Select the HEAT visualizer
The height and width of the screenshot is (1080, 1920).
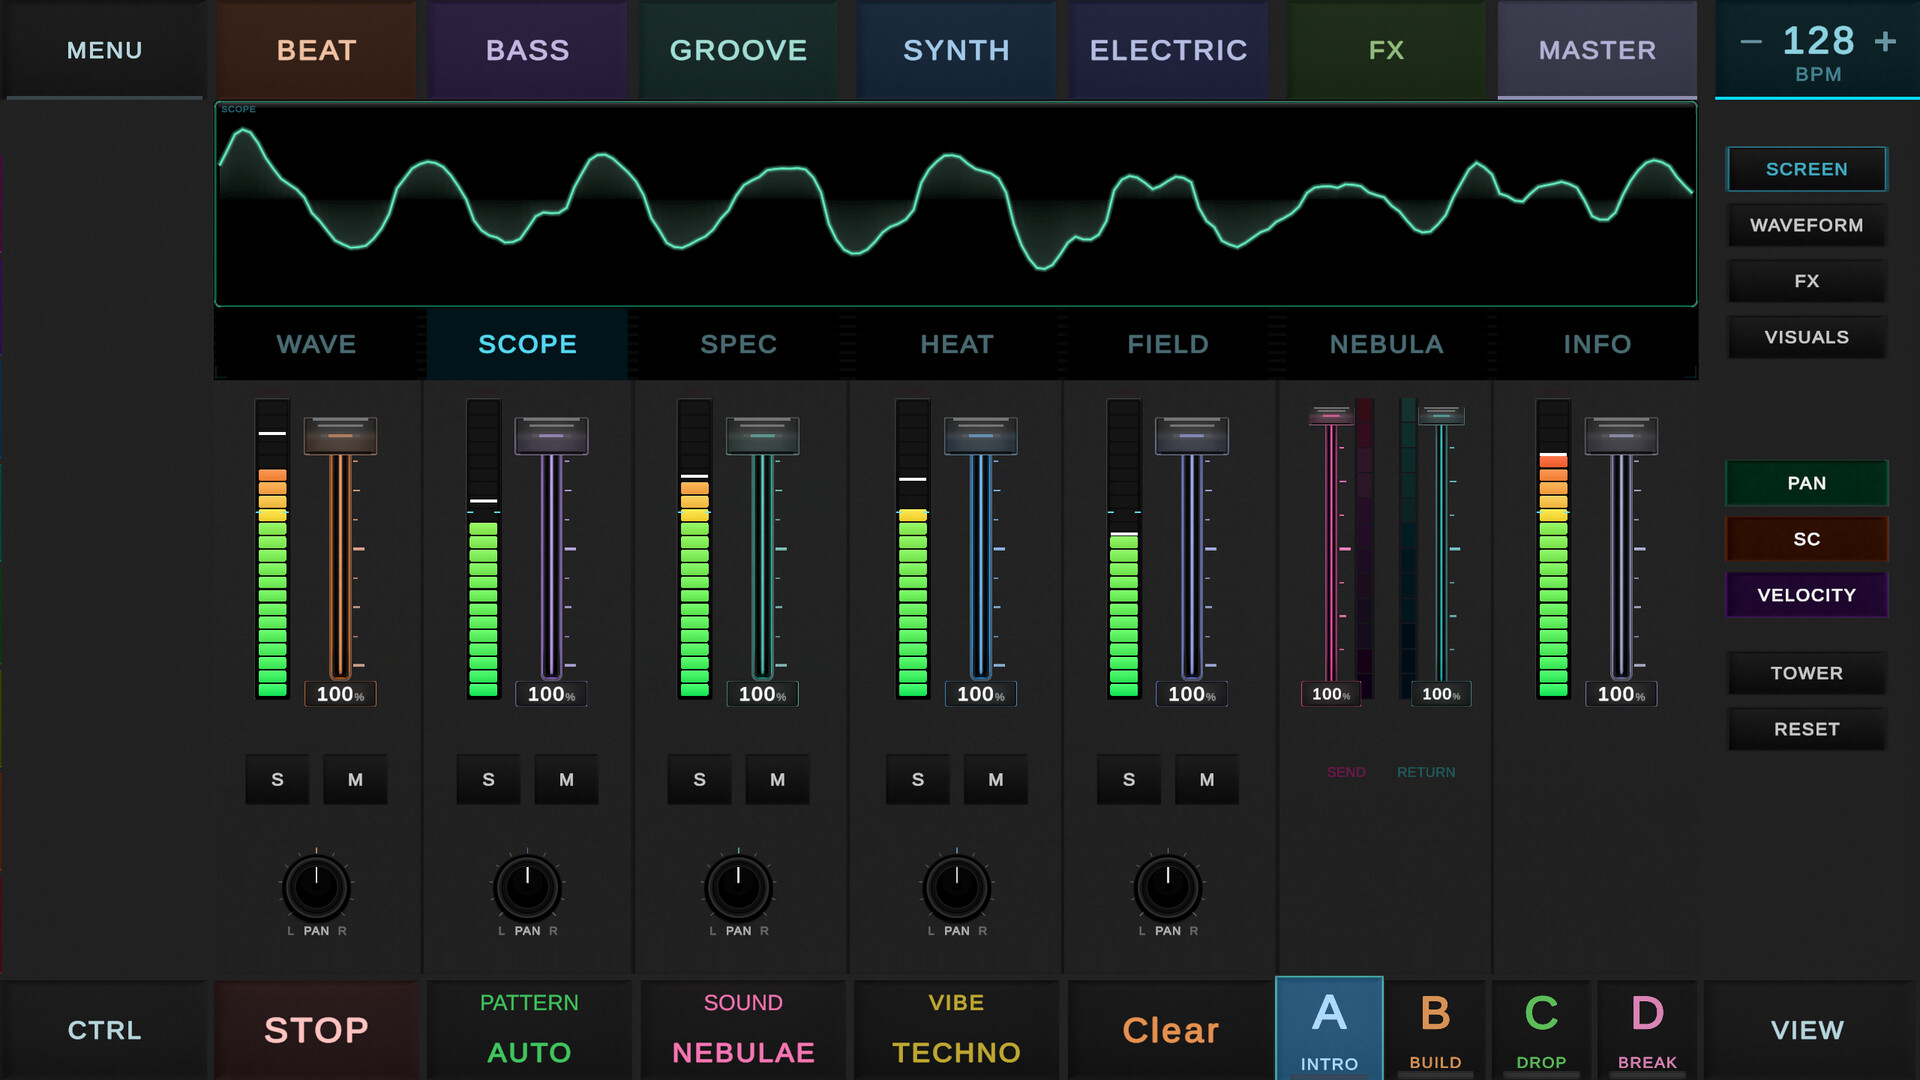point(957,344)
